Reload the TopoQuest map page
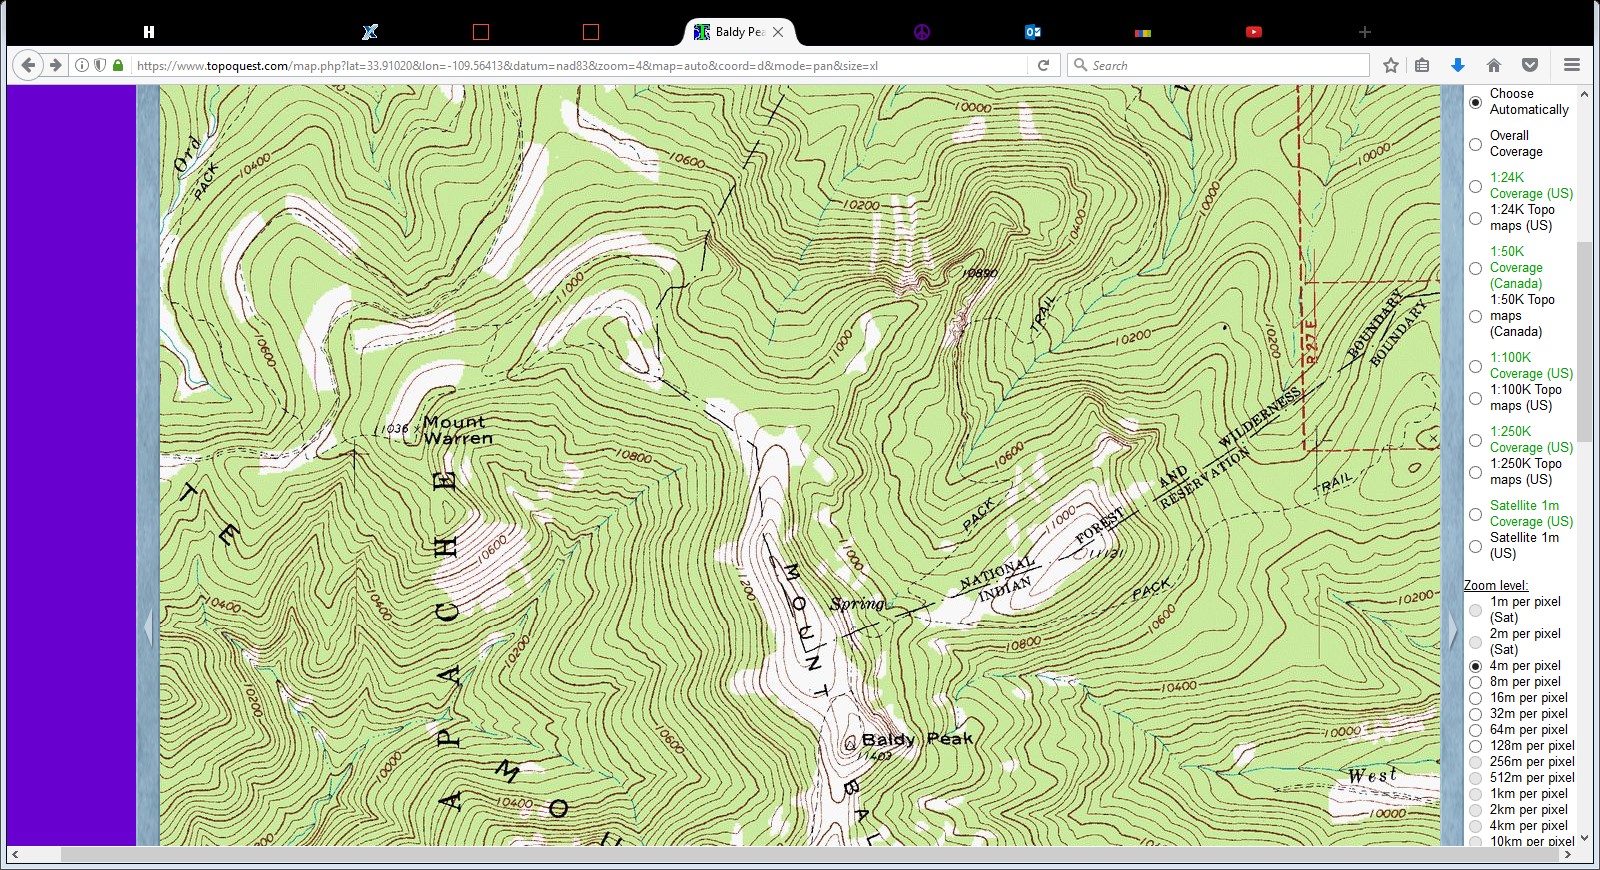1600x870 pixels. (1043, 65)
